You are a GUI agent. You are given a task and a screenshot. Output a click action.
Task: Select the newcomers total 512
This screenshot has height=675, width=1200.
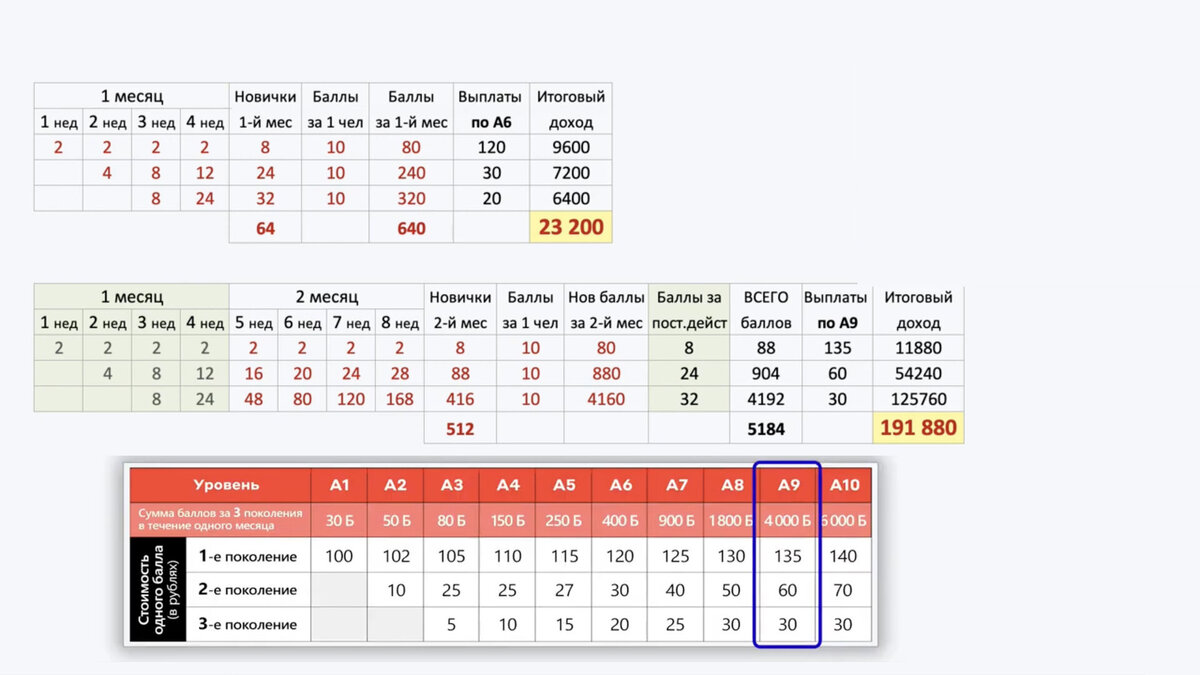[x=461, y=429]
